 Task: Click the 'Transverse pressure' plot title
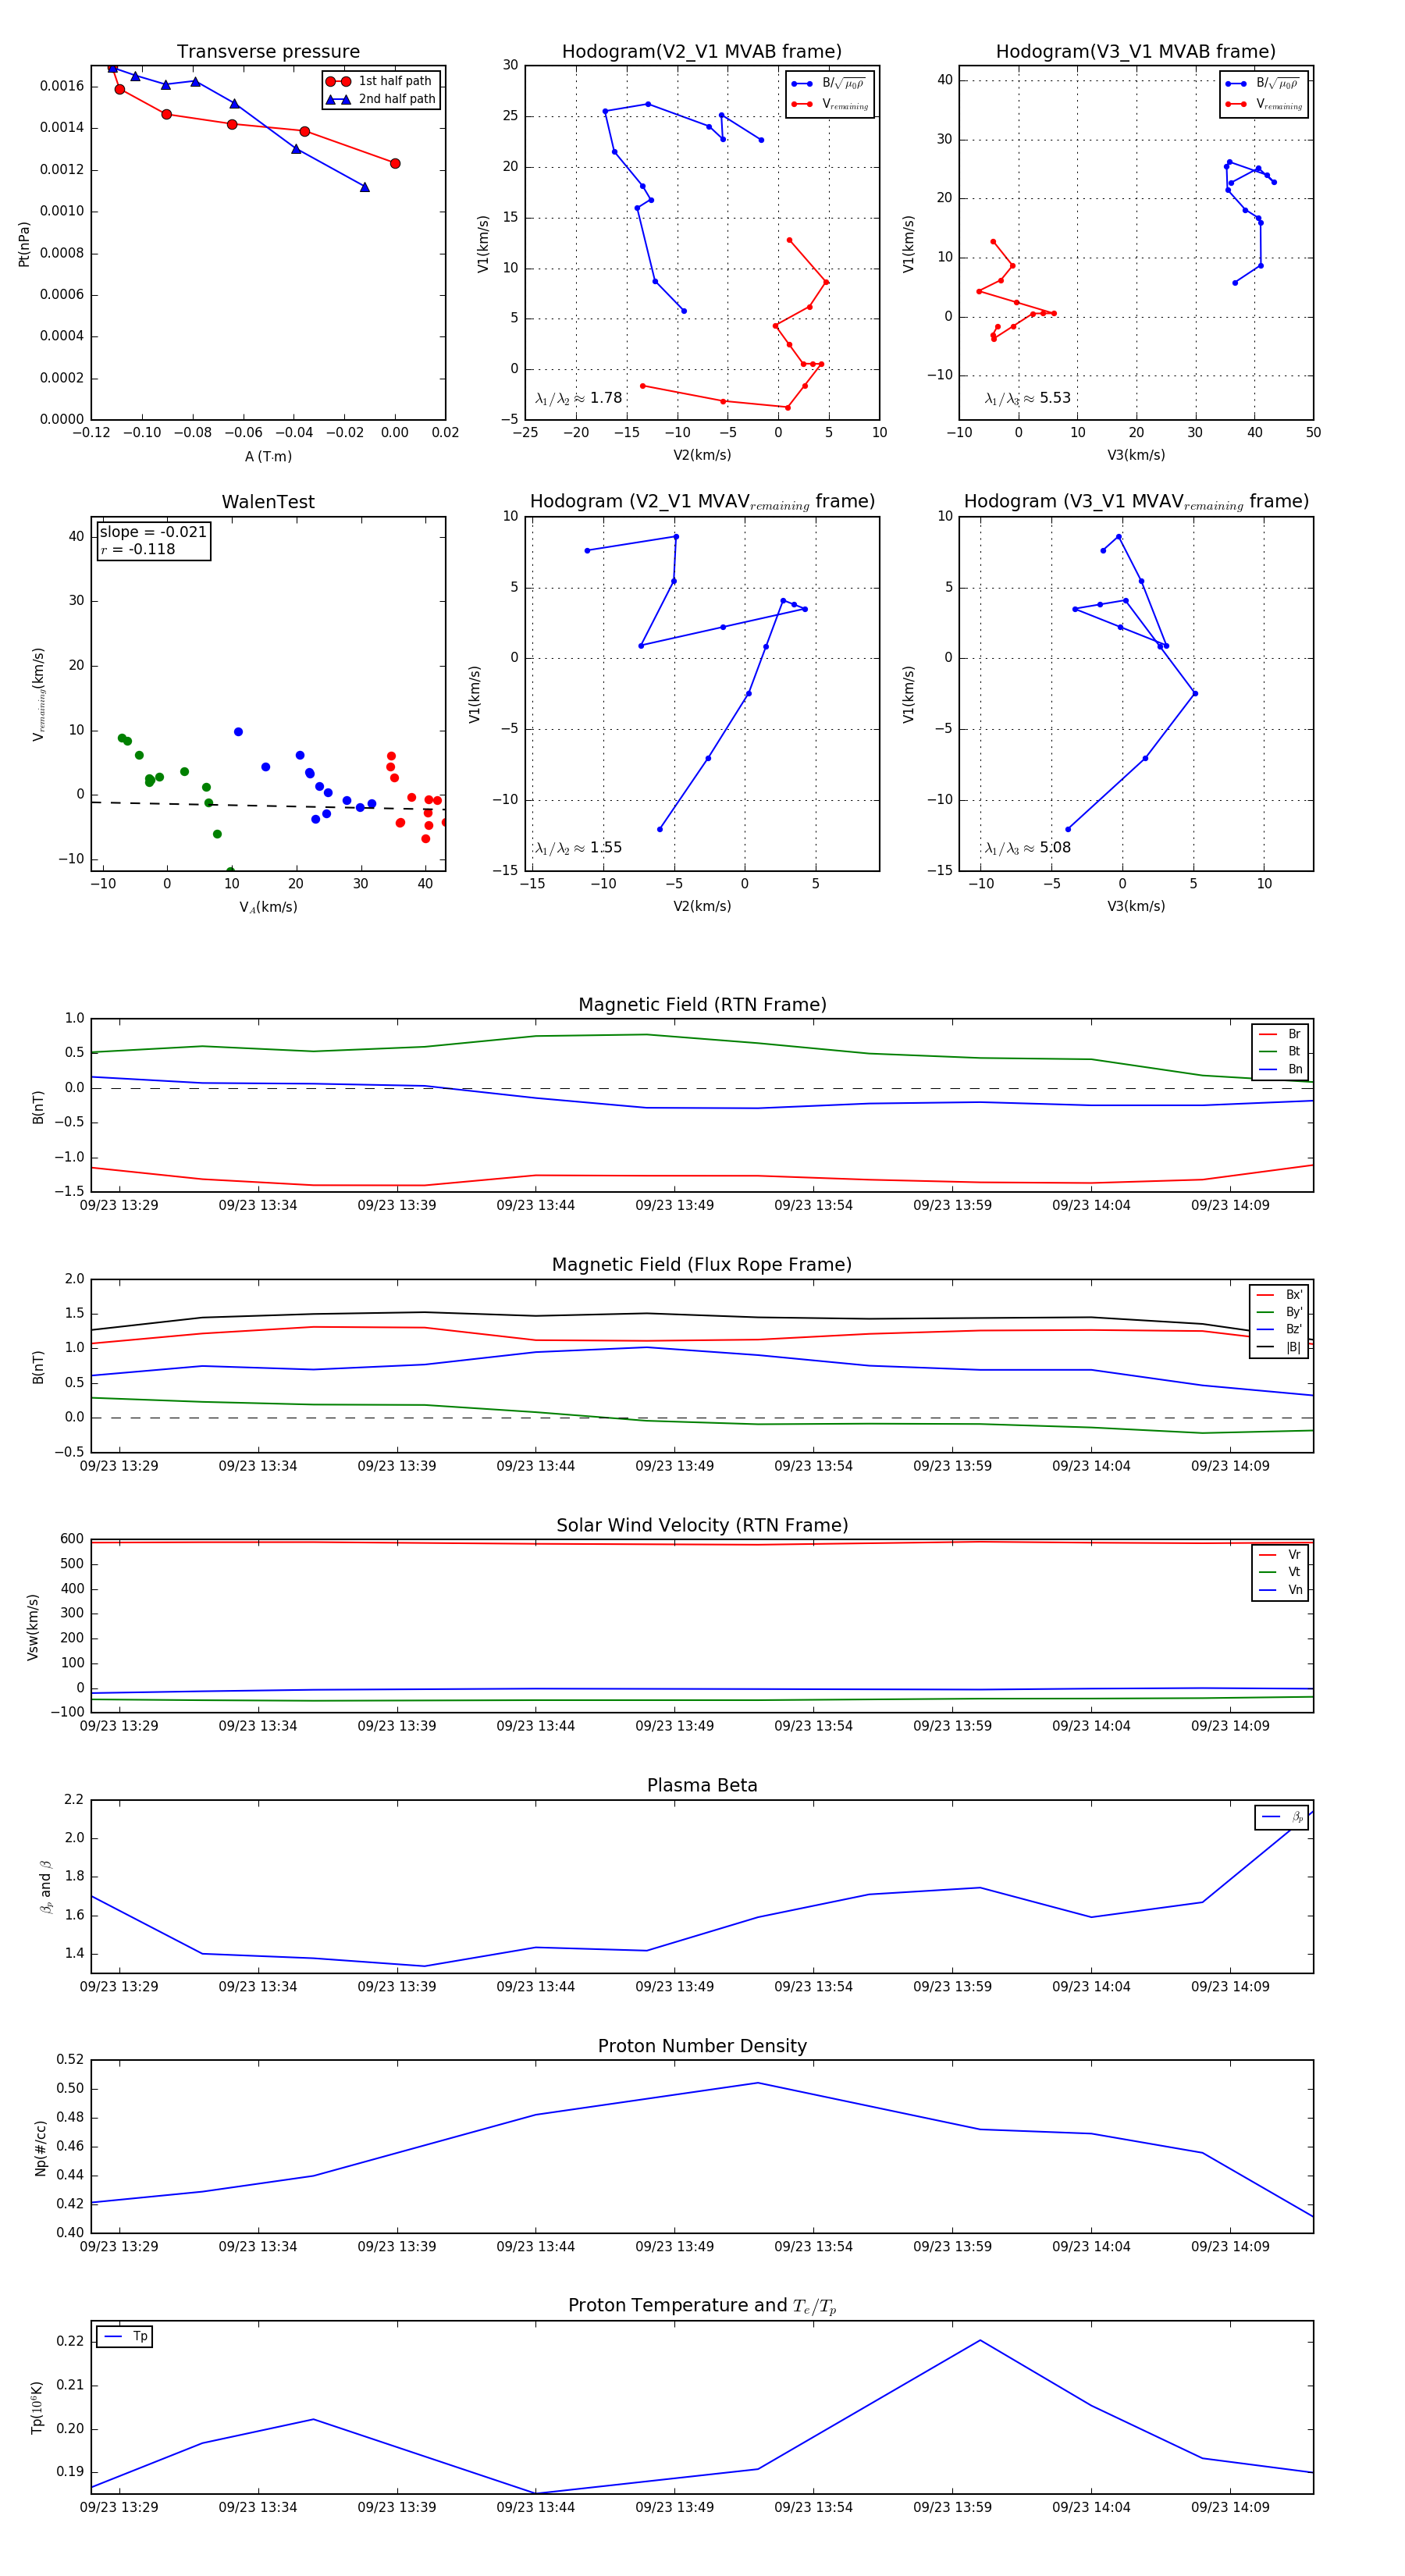[268, 52]
